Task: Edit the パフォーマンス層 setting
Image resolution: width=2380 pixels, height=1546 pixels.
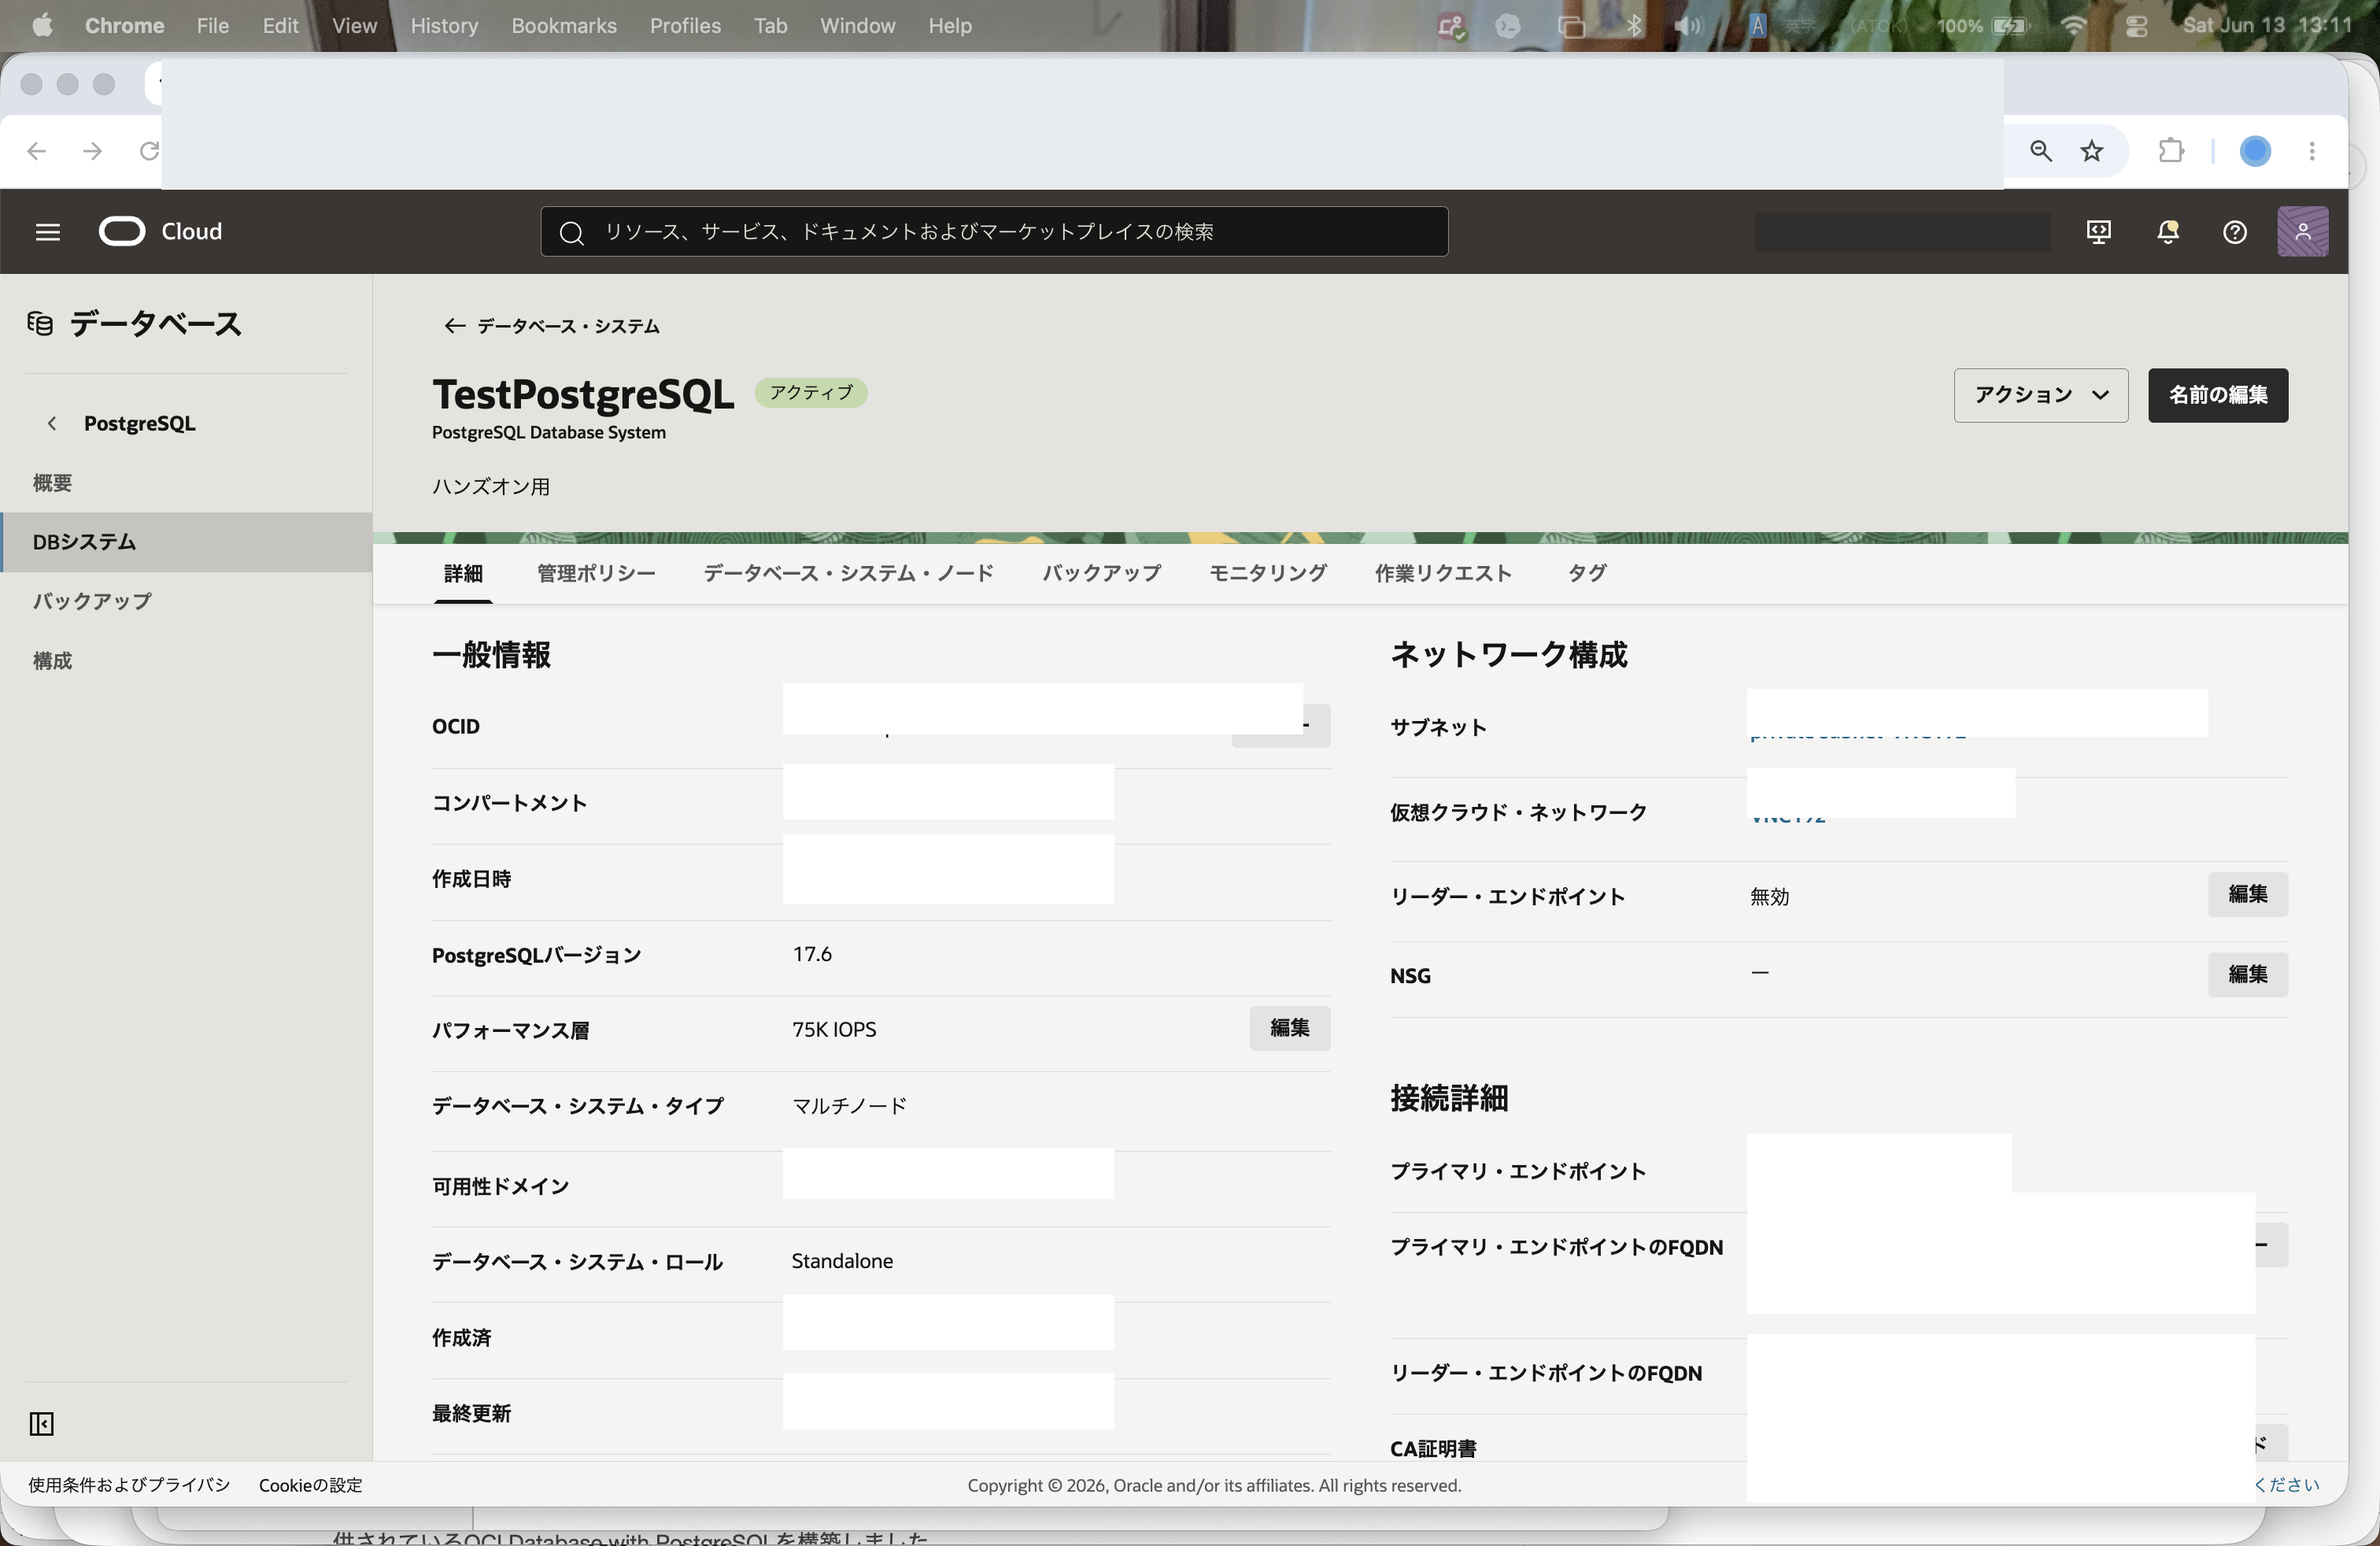Action: click(x=1289, y=1028)
